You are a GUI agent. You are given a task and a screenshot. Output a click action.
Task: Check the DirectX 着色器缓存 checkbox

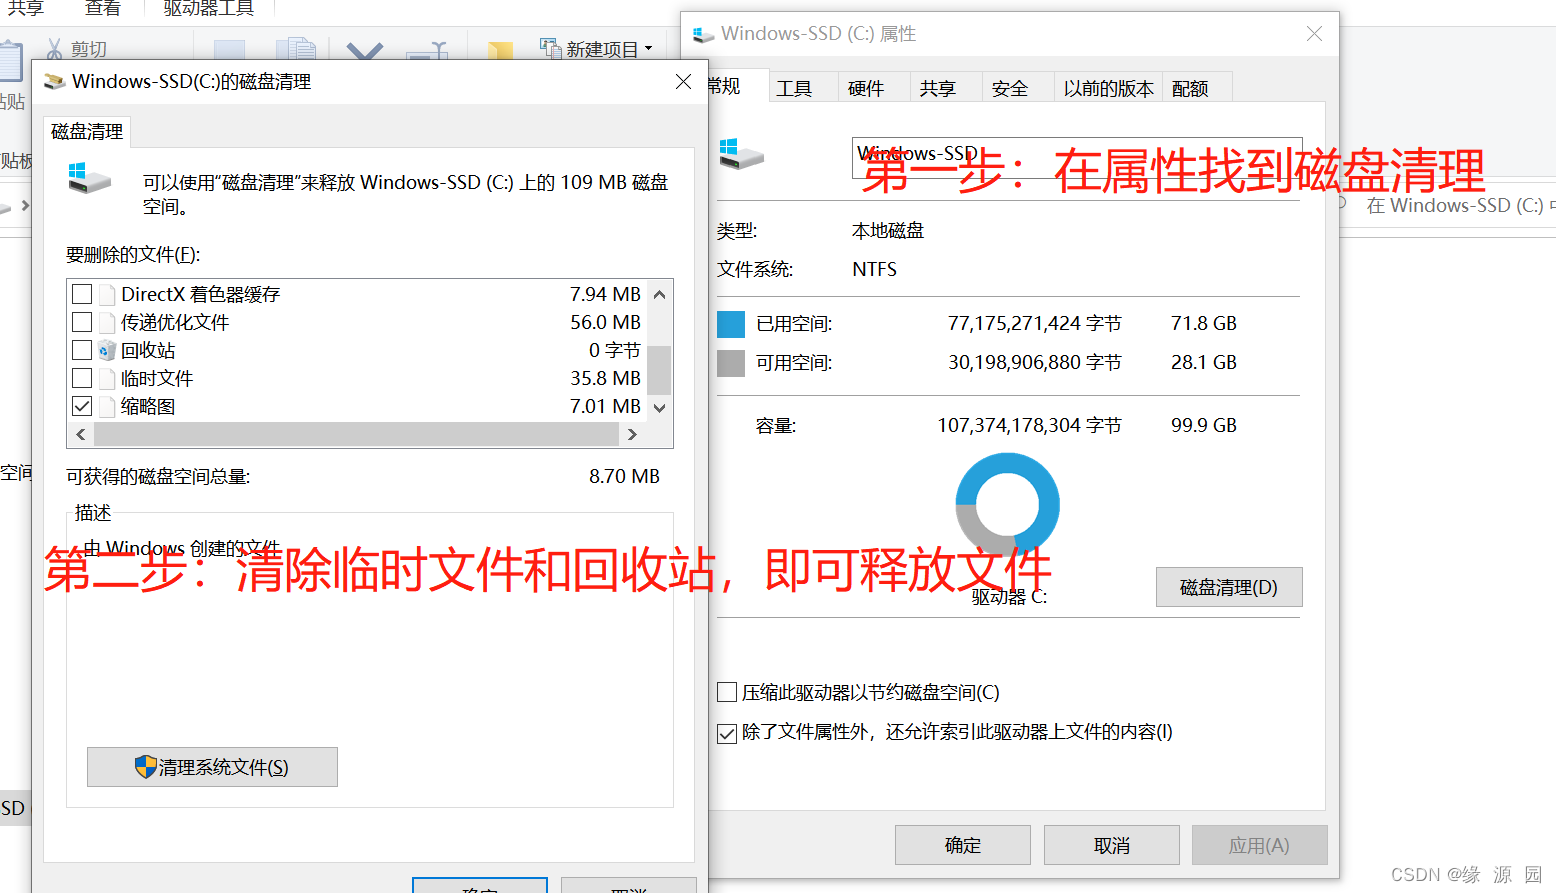click(82, 294)
